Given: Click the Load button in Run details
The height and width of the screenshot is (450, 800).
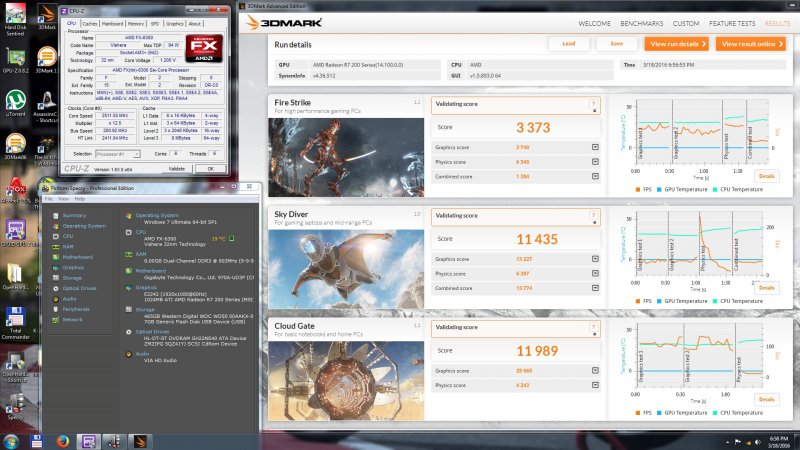Looking at the screenshot, I should pos(569,44).
